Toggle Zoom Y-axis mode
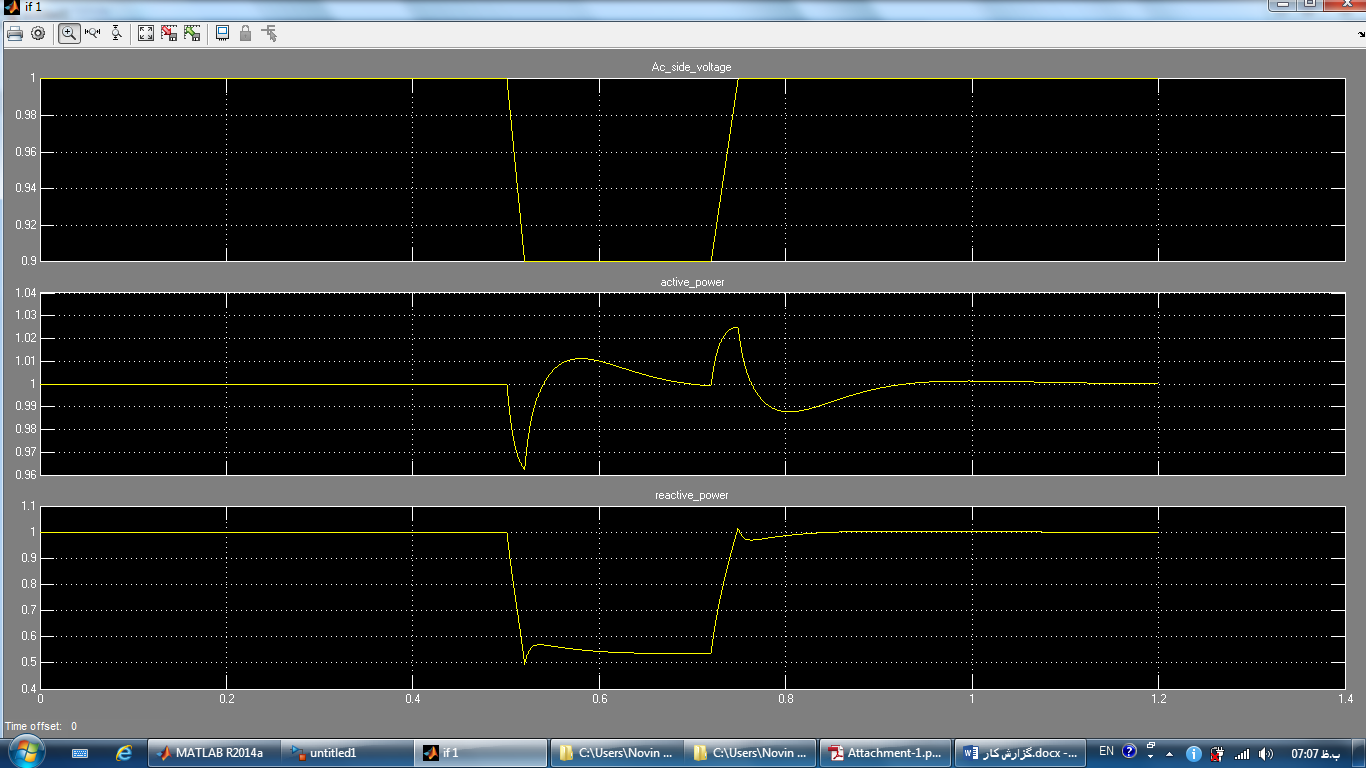 click(116, 33)
